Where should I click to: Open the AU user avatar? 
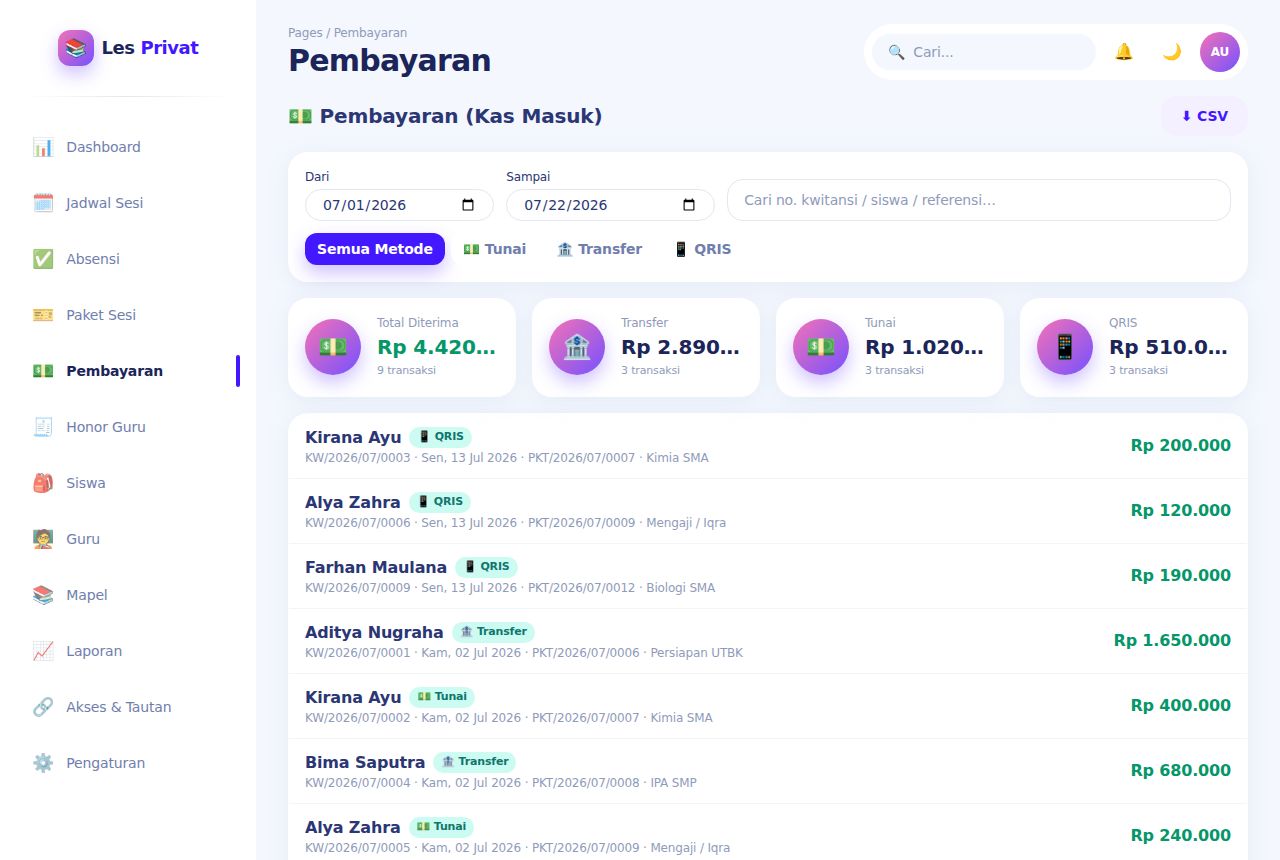(1220, 52)
